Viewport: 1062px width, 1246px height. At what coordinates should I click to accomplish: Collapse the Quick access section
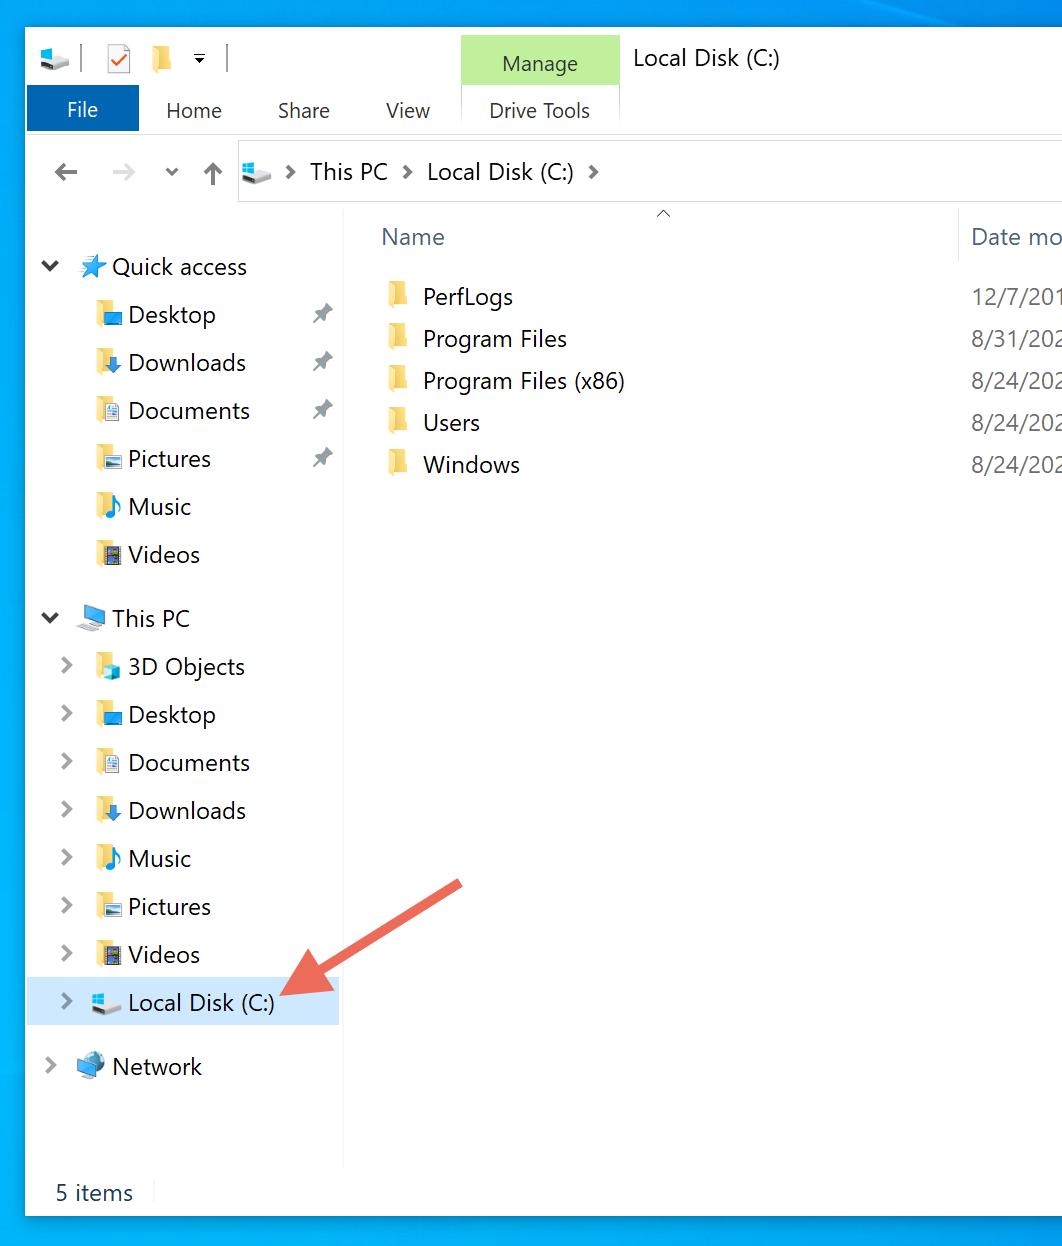50,266
